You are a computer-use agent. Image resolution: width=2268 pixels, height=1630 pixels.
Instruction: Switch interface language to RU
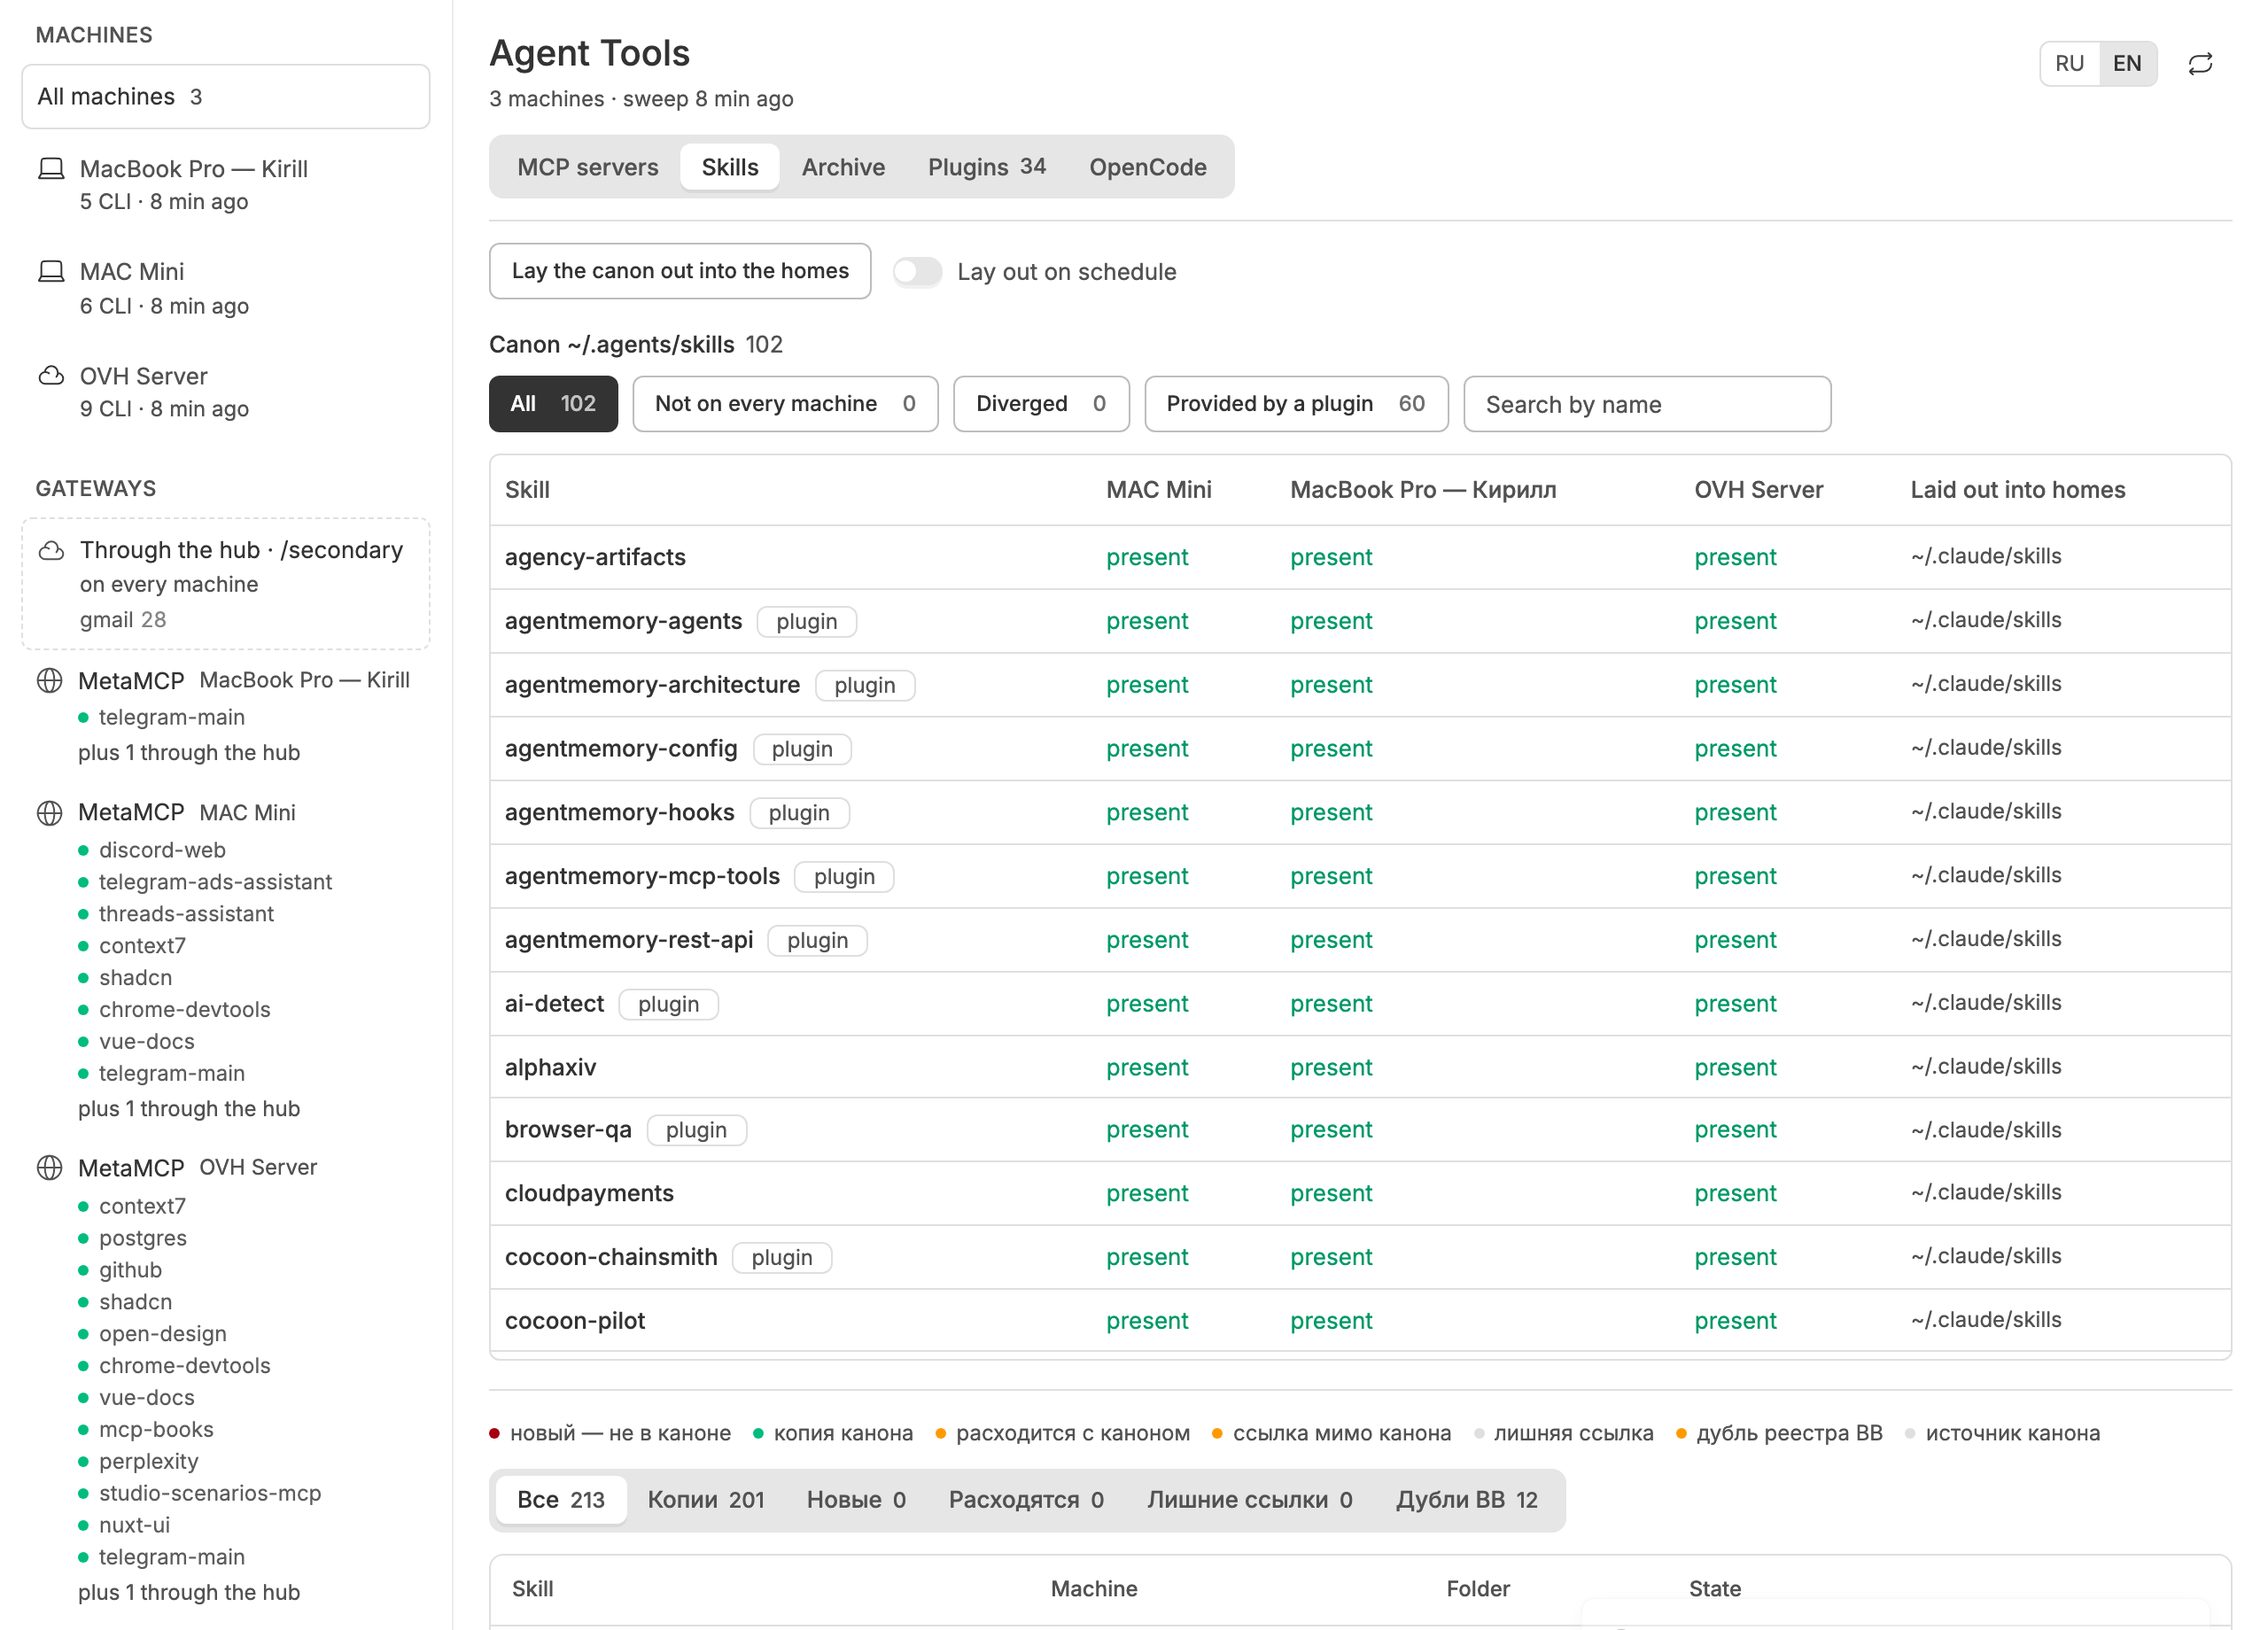(2069, 64)
